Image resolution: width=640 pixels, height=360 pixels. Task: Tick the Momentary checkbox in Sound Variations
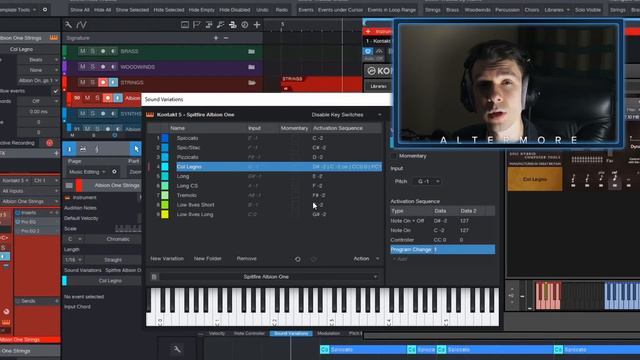(394, 156)
